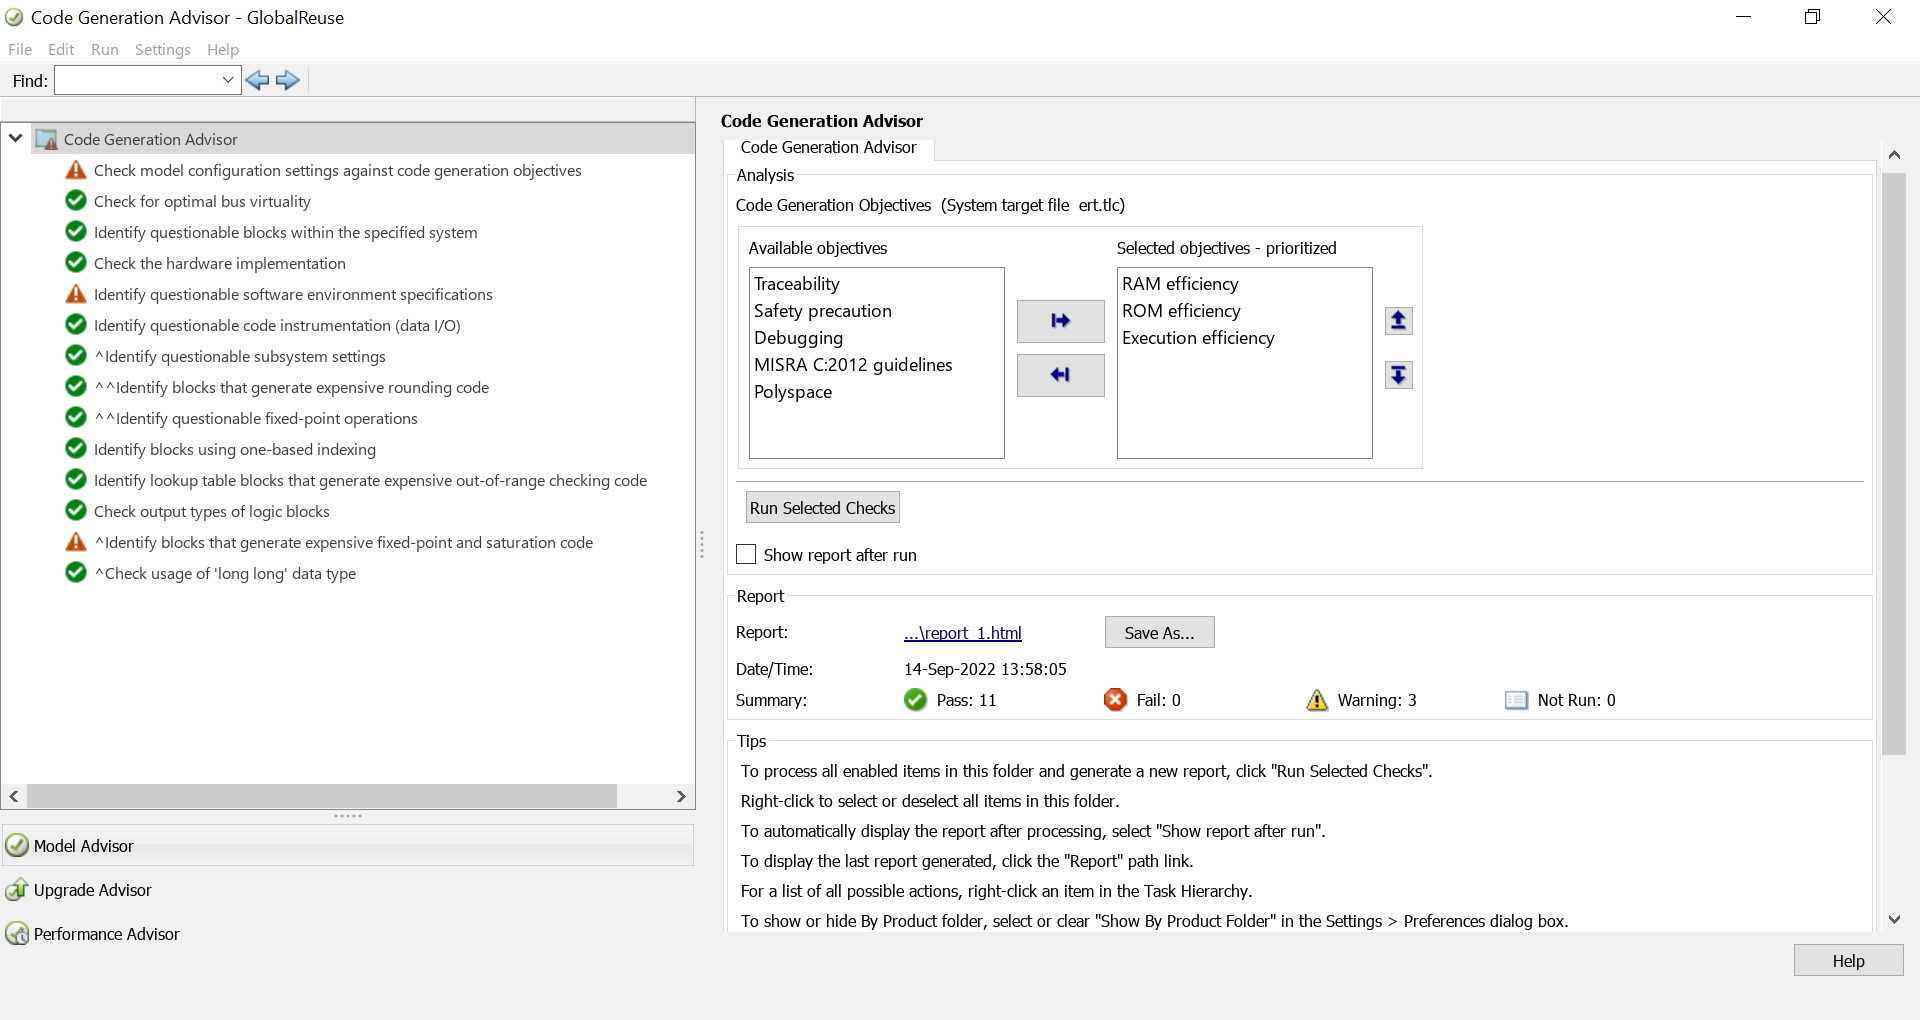Open the Settings menu
1920x1020 pixels.
coord(162,50)
